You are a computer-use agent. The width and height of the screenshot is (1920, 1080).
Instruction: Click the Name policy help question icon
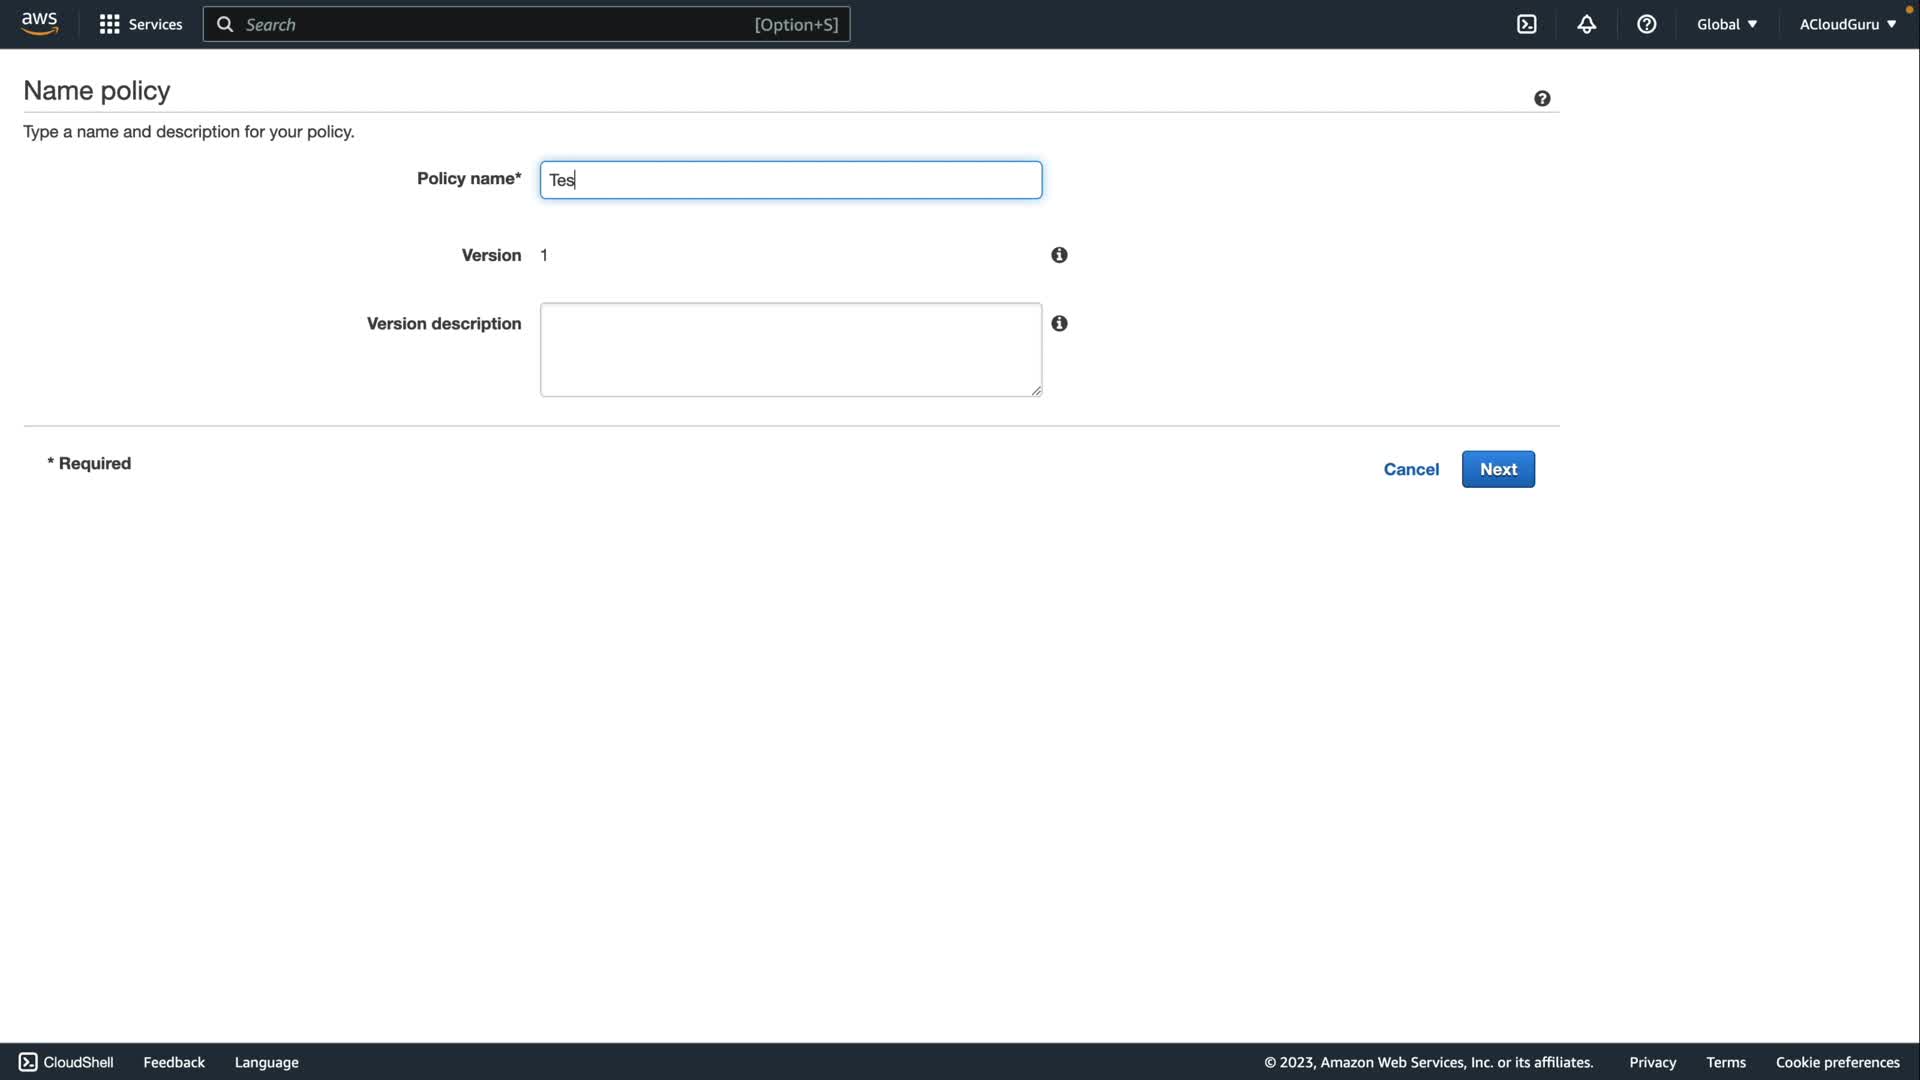1541,98
